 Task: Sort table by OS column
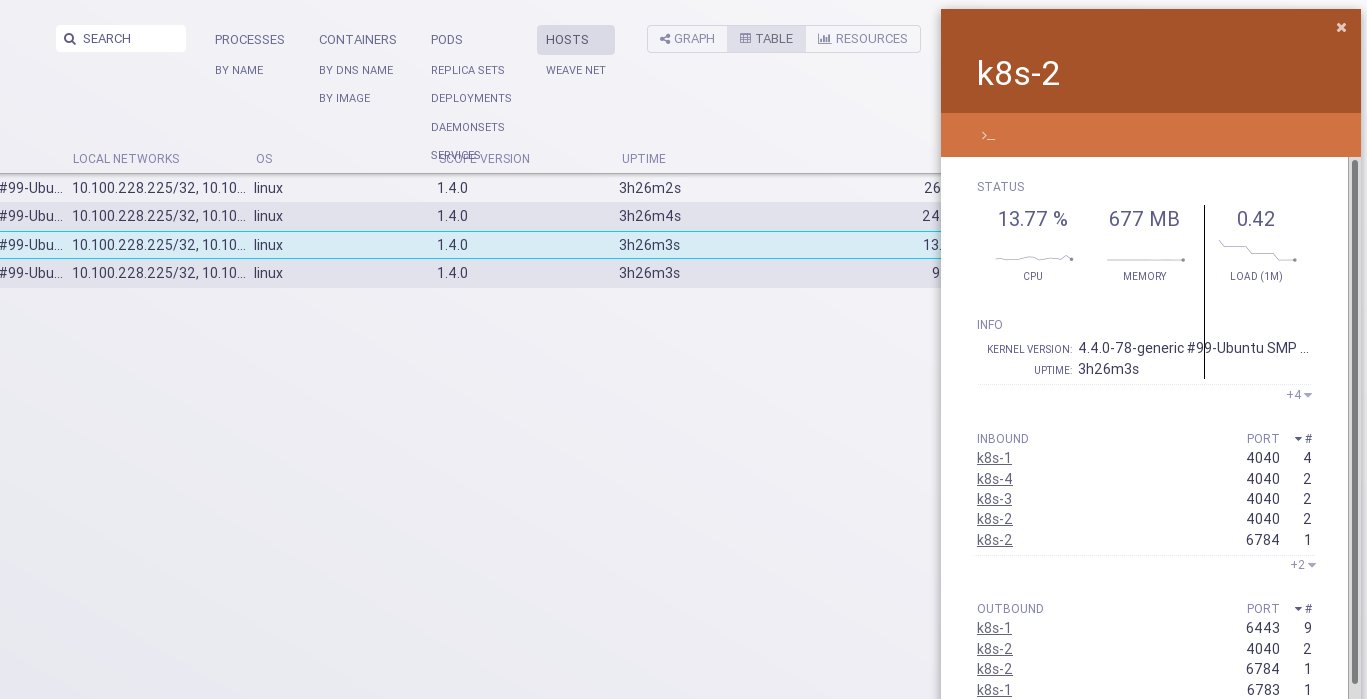tap(264, 159)
